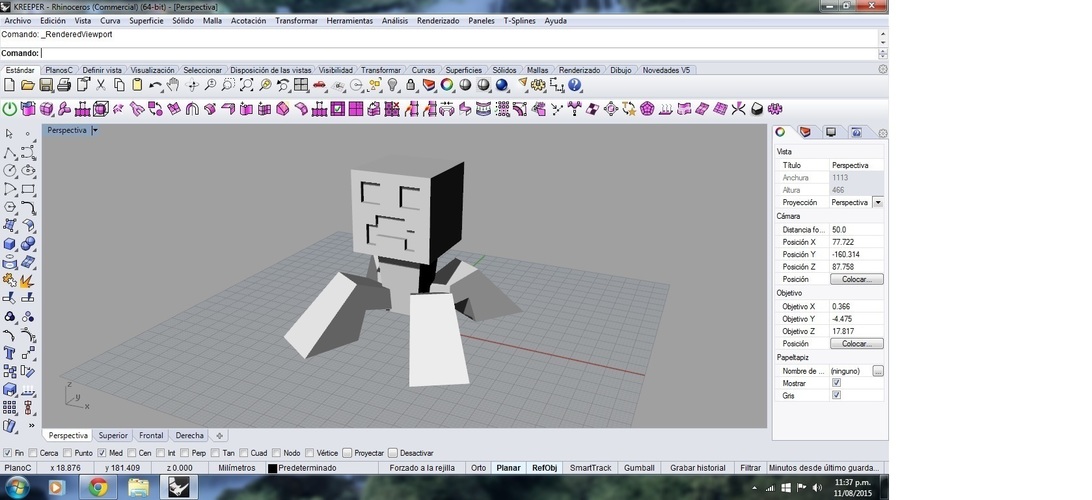Toggle the Med osnap checkbox
The image size is (1092, 500).
102,453
